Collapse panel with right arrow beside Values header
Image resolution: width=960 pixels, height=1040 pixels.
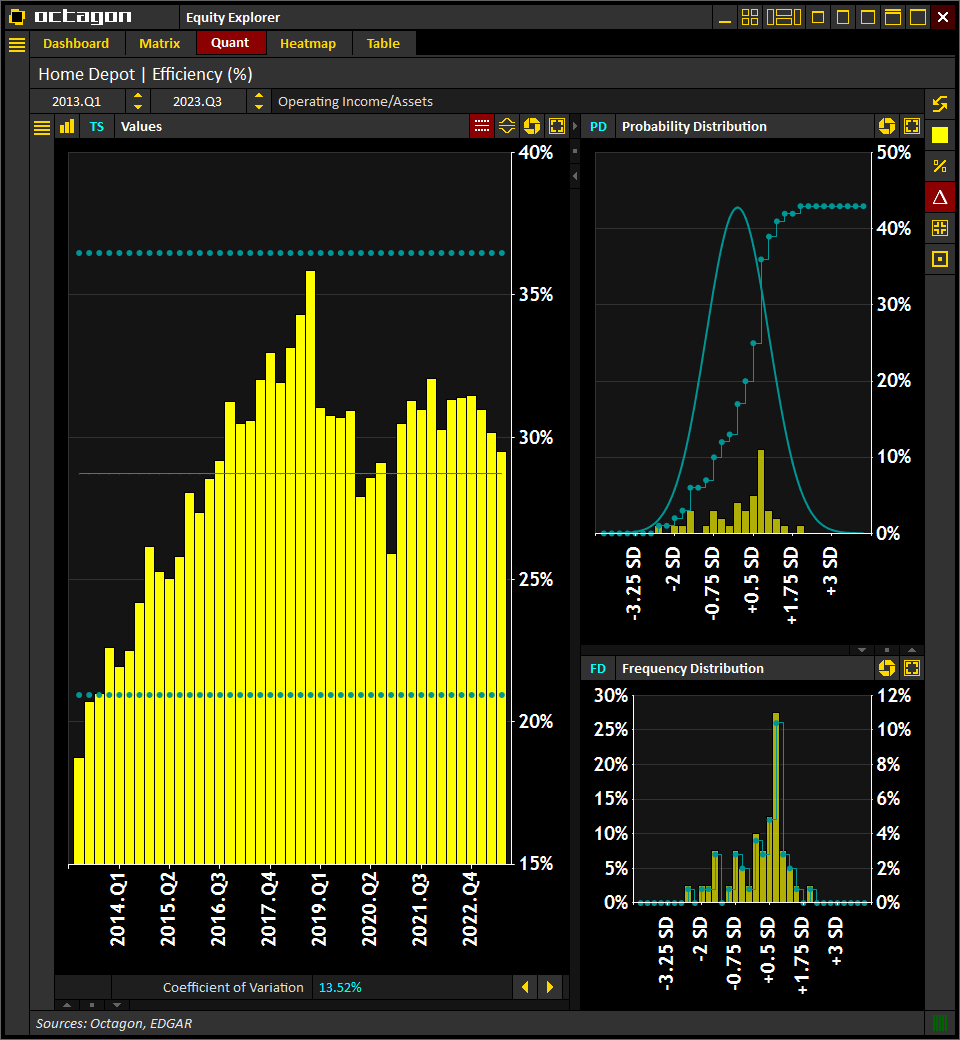tap(575, 126)
